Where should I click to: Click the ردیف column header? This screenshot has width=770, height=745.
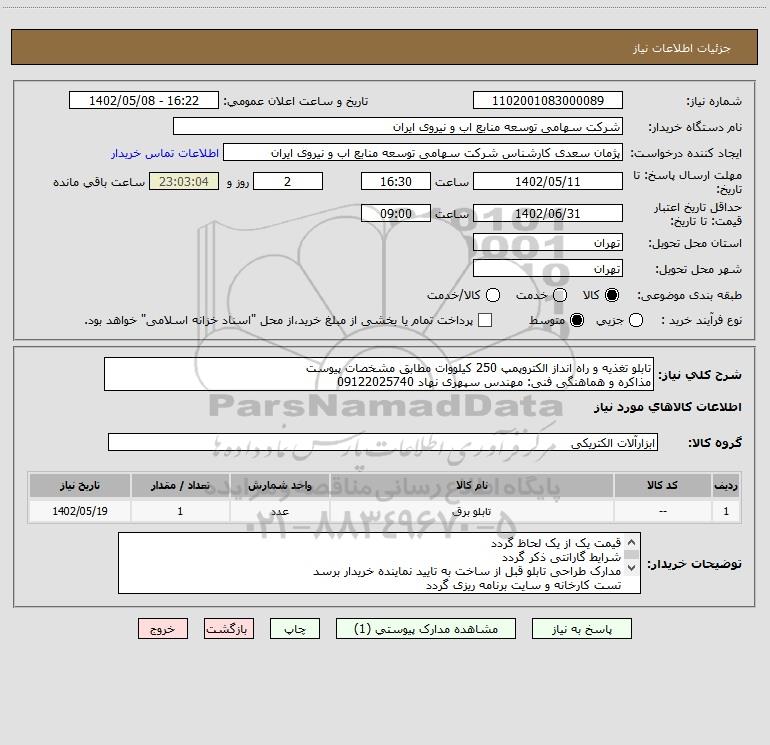pos(726,486)
